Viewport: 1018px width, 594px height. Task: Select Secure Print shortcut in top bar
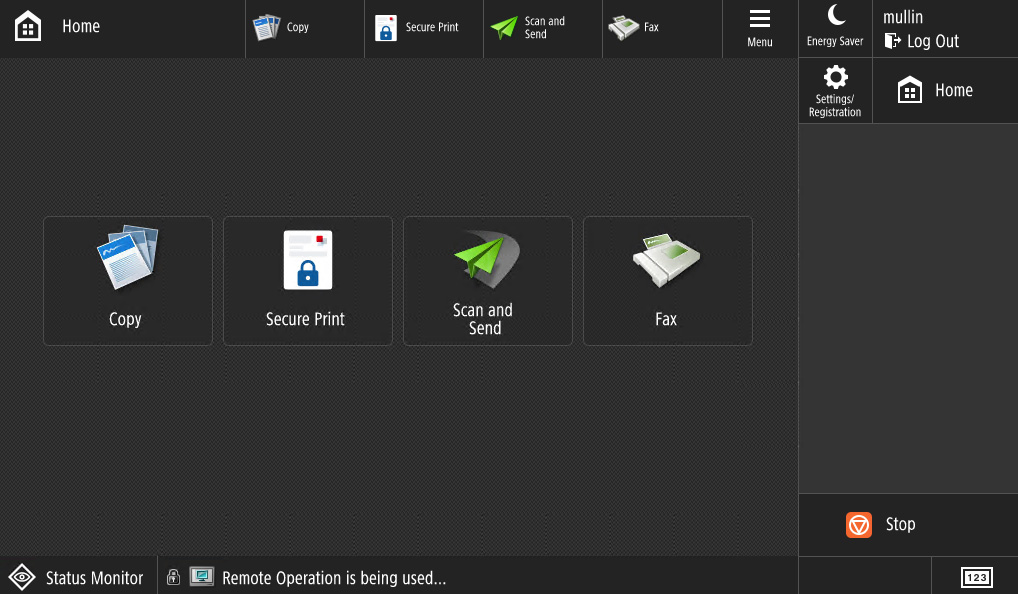coord(424,29)
